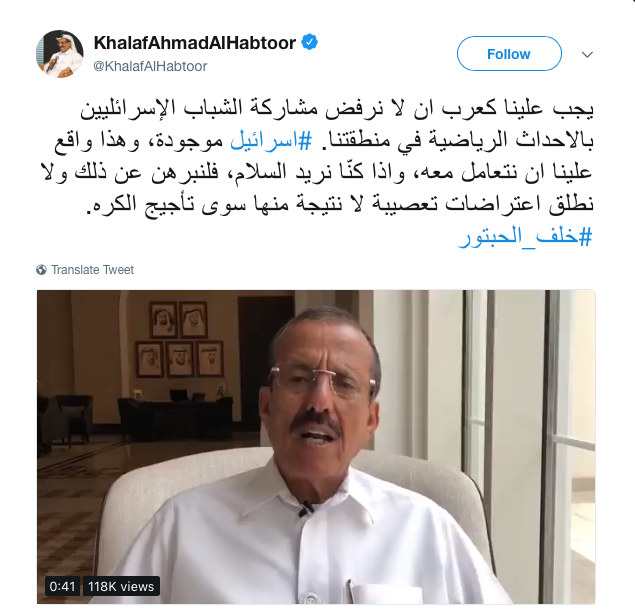Click the framed portraits in the video

179,339
